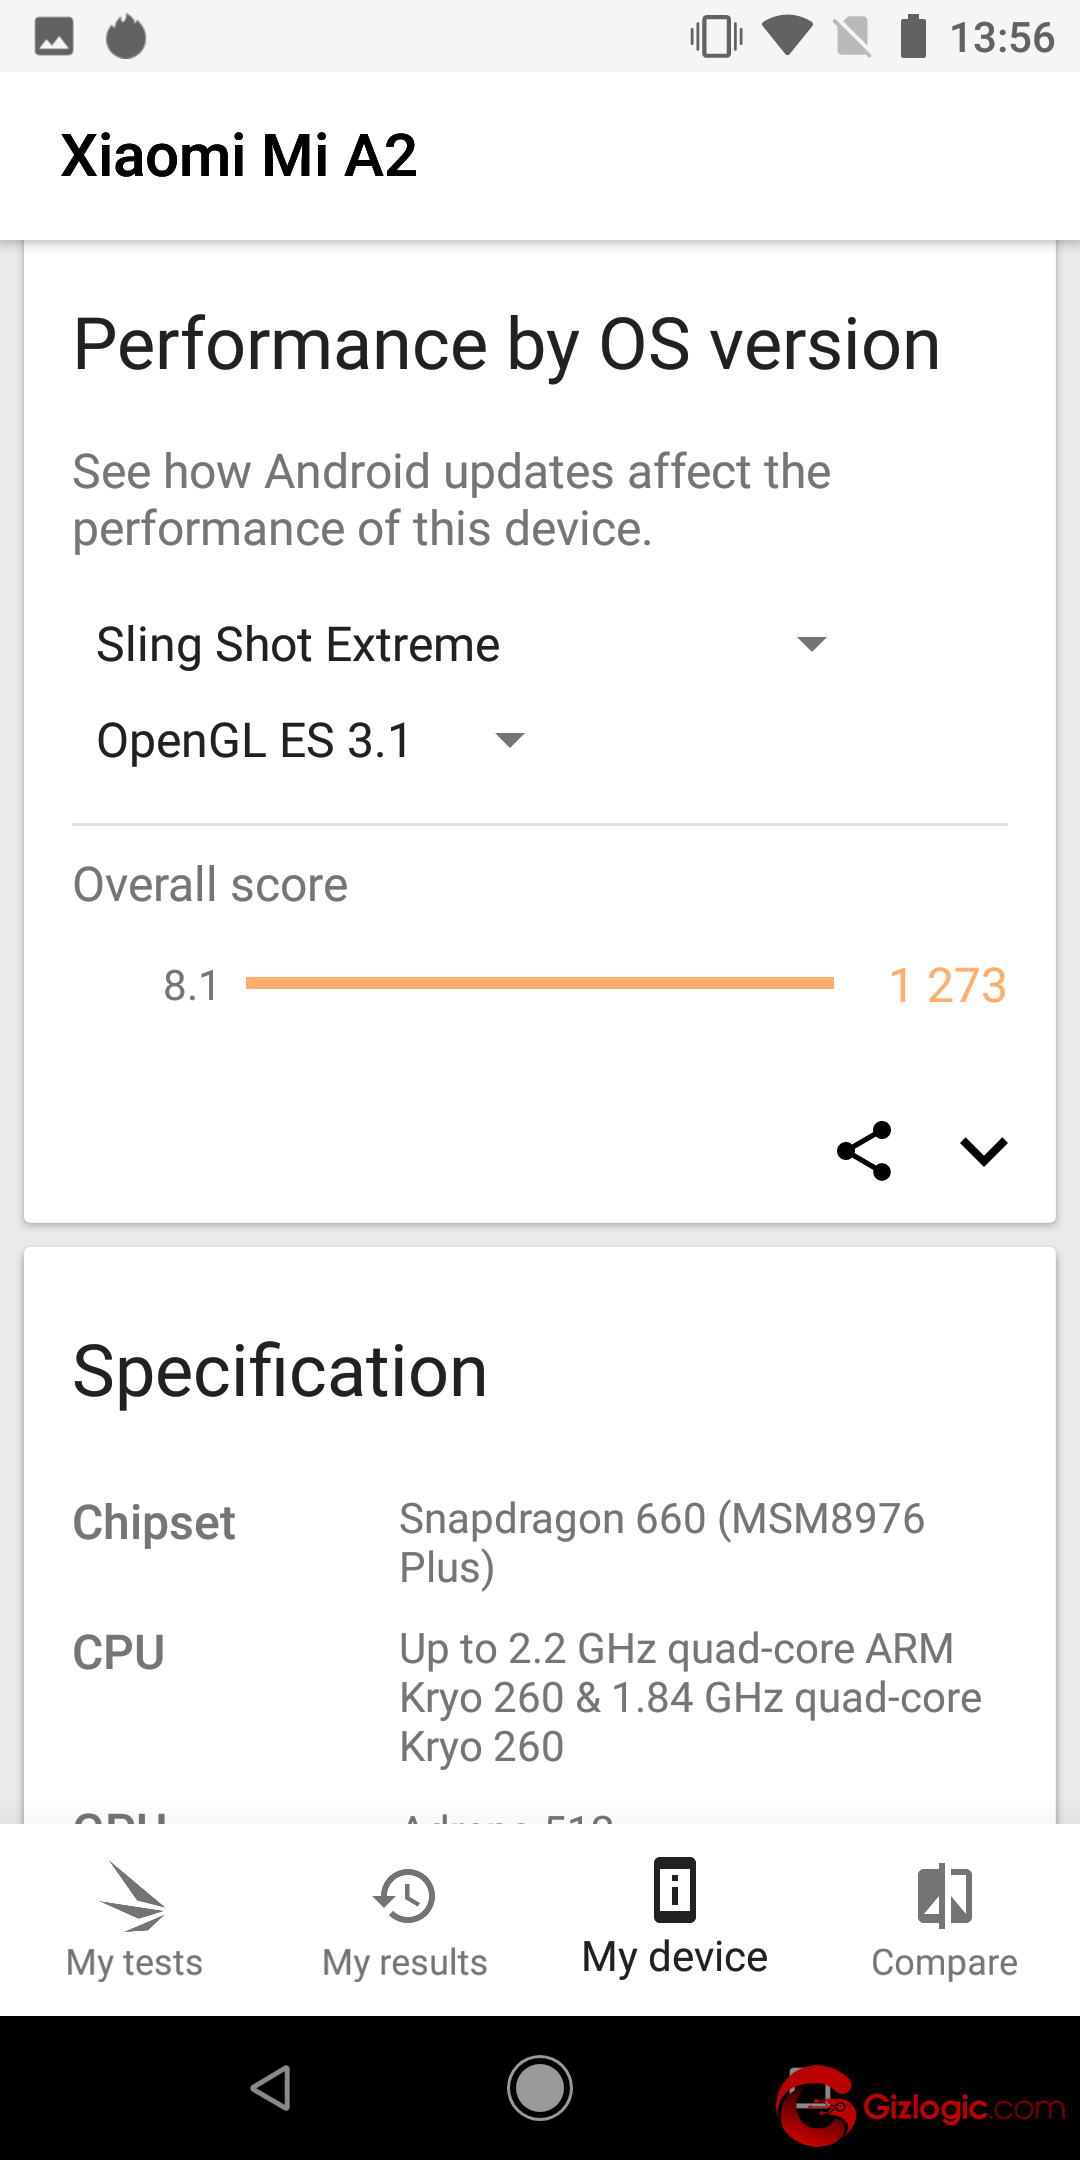Tap the 1 273 overall score value
This screenshot has height=2160, width=1080.
click(x=947, y=986)
